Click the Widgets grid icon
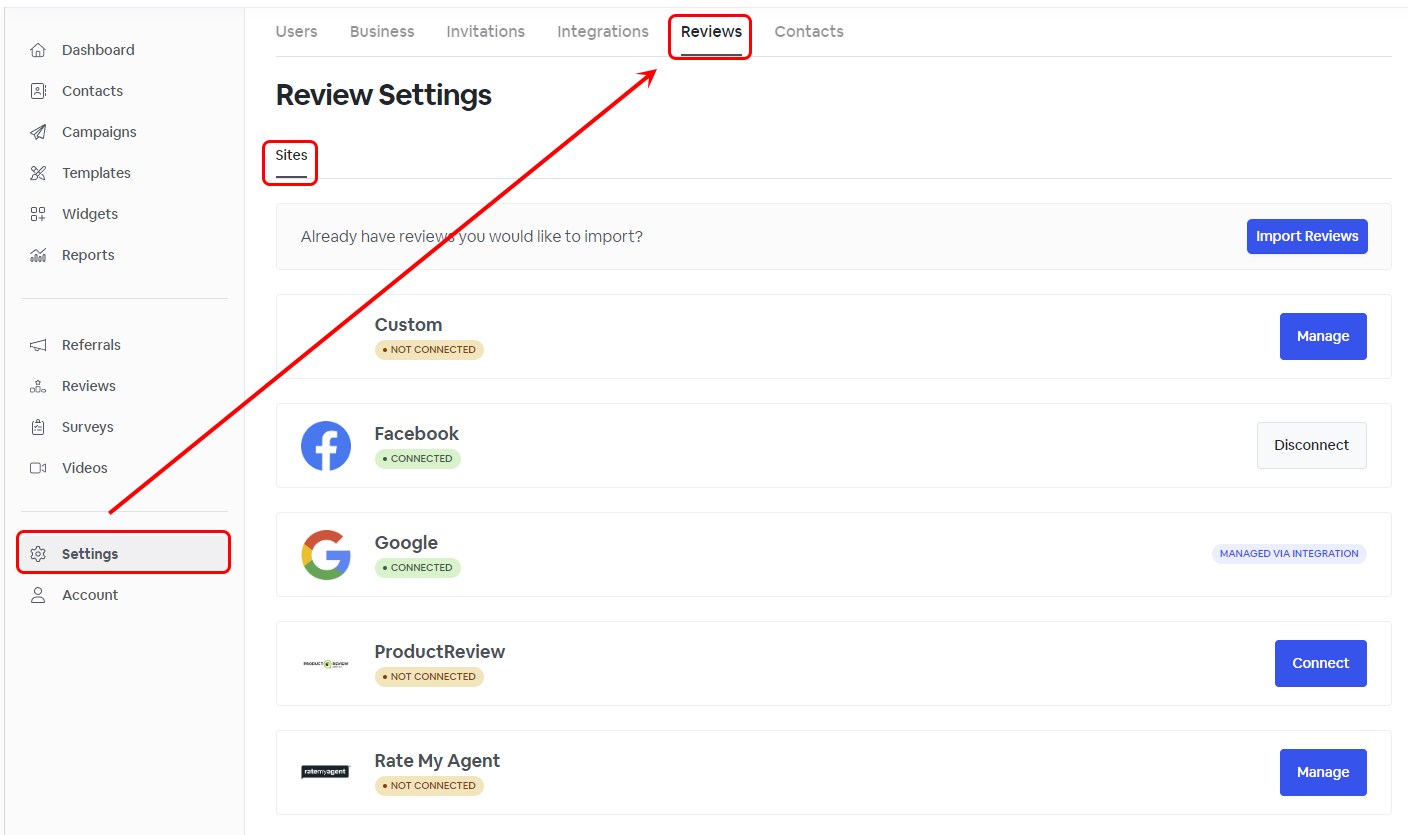The height and width of the screenshot is (835, 1408). tap(38, 214)
